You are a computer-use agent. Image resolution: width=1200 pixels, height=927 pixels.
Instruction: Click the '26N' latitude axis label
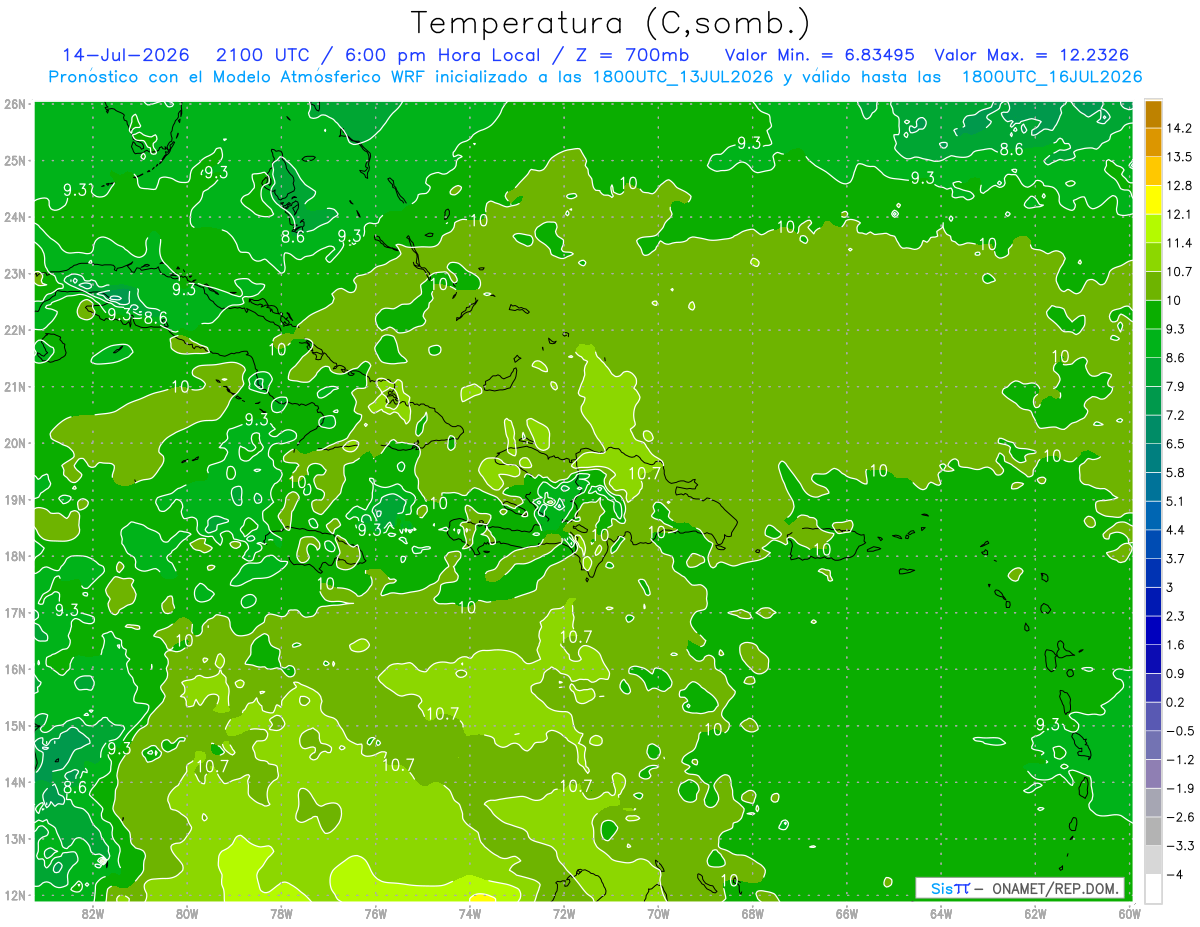[x=14, y=104]
